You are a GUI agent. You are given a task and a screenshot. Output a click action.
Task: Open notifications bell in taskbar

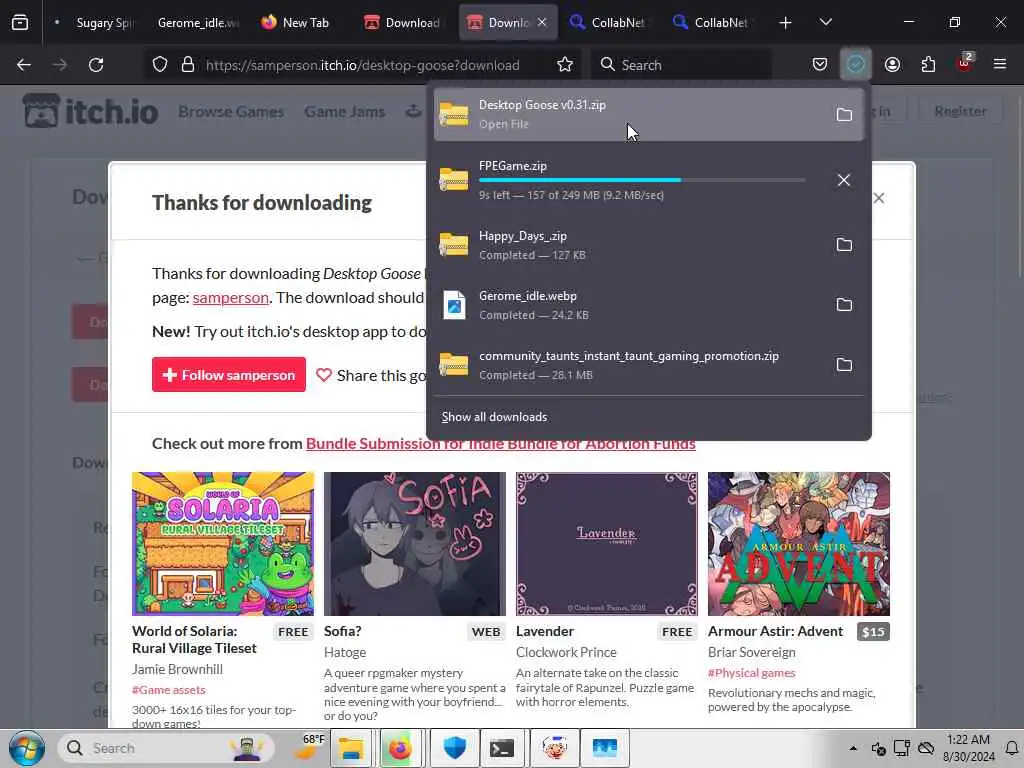point(1012,748)
